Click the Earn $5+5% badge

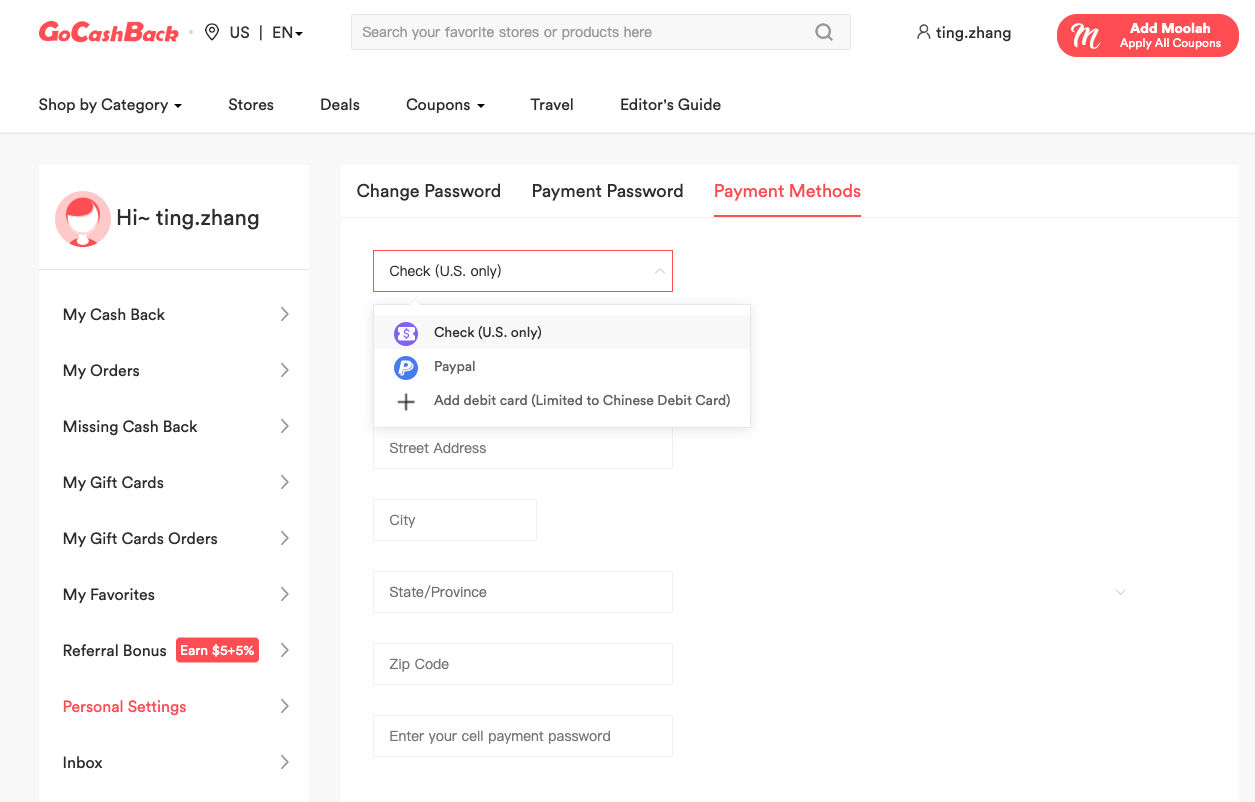[217, 650]
